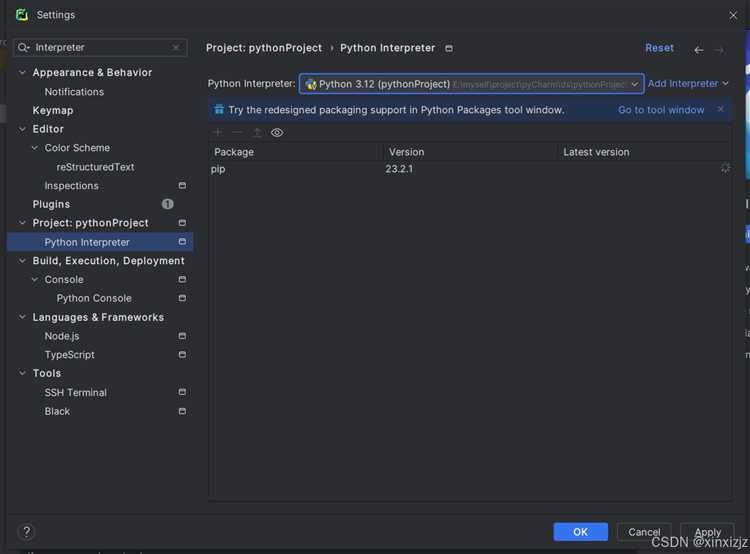Viewport: 750px width, 554px height.
Task: Click Project: pythonProject breadcrumb
Action: (x=264, y=48)
